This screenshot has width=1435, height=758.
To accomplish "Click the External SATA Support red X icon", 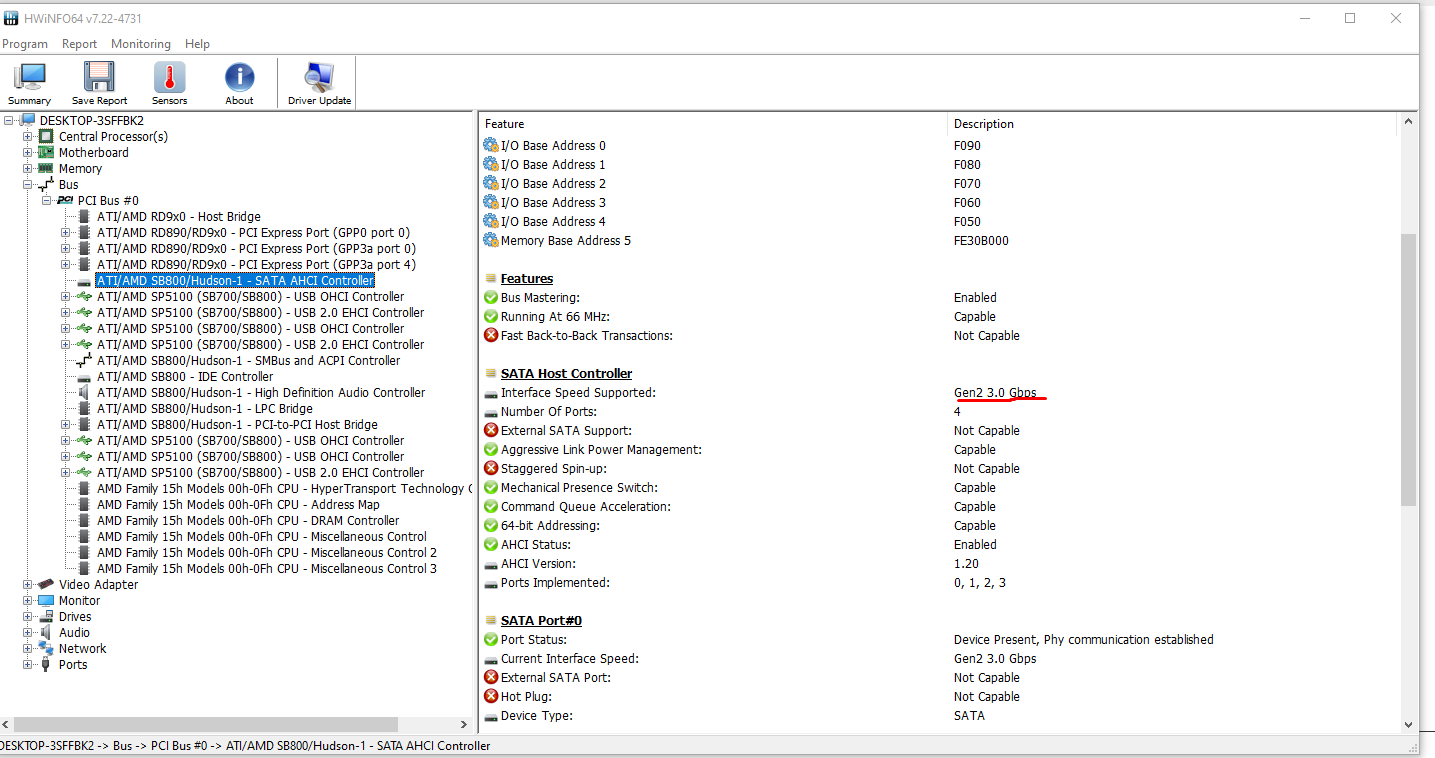I will tap(491, 430).
